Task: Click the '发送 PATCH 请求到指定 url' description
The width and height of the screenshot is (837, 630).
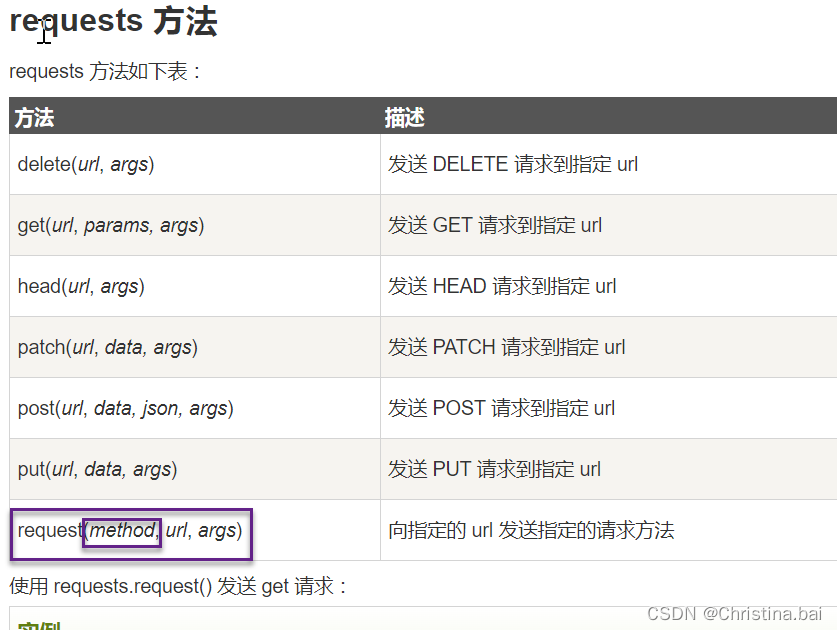Action: (507, 347)
